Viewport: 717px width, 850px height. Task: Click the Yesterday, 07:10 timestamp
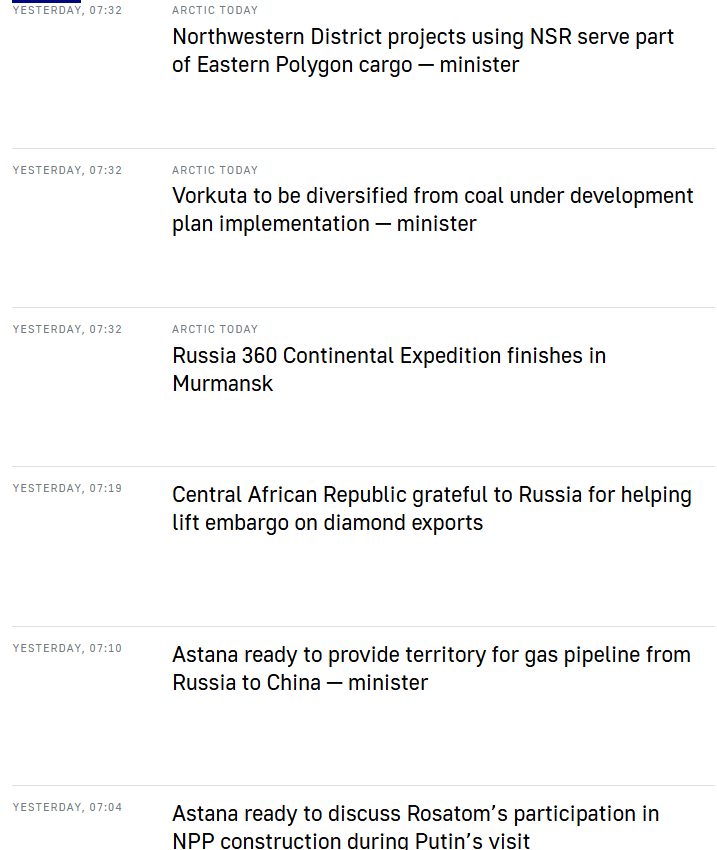pos(67,648)
